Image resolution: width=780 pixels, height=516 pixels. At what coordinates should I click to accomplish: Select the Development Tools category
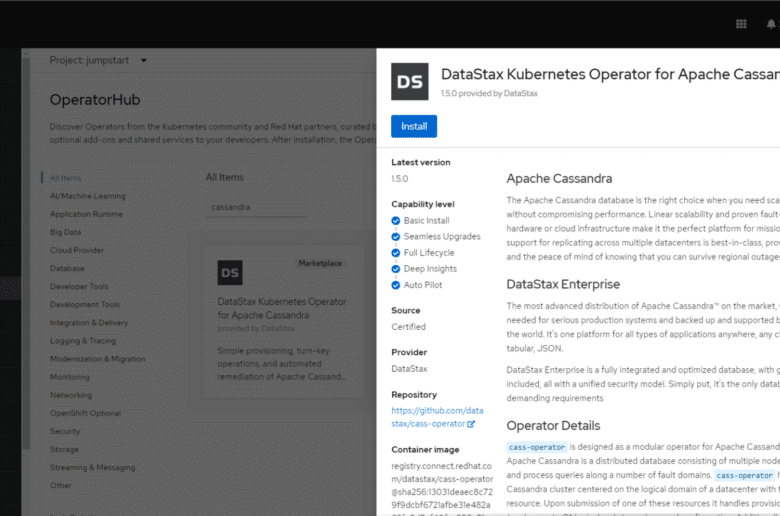pyautogui.click(x=85, y=305)
